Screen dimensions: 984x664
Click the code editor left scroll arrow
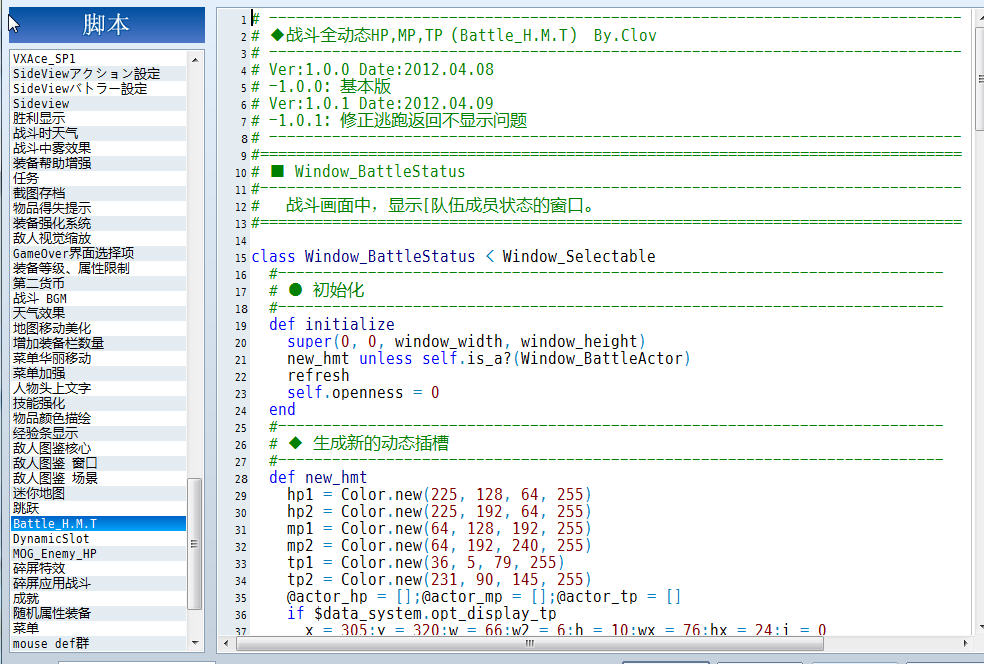click(227, 643)
